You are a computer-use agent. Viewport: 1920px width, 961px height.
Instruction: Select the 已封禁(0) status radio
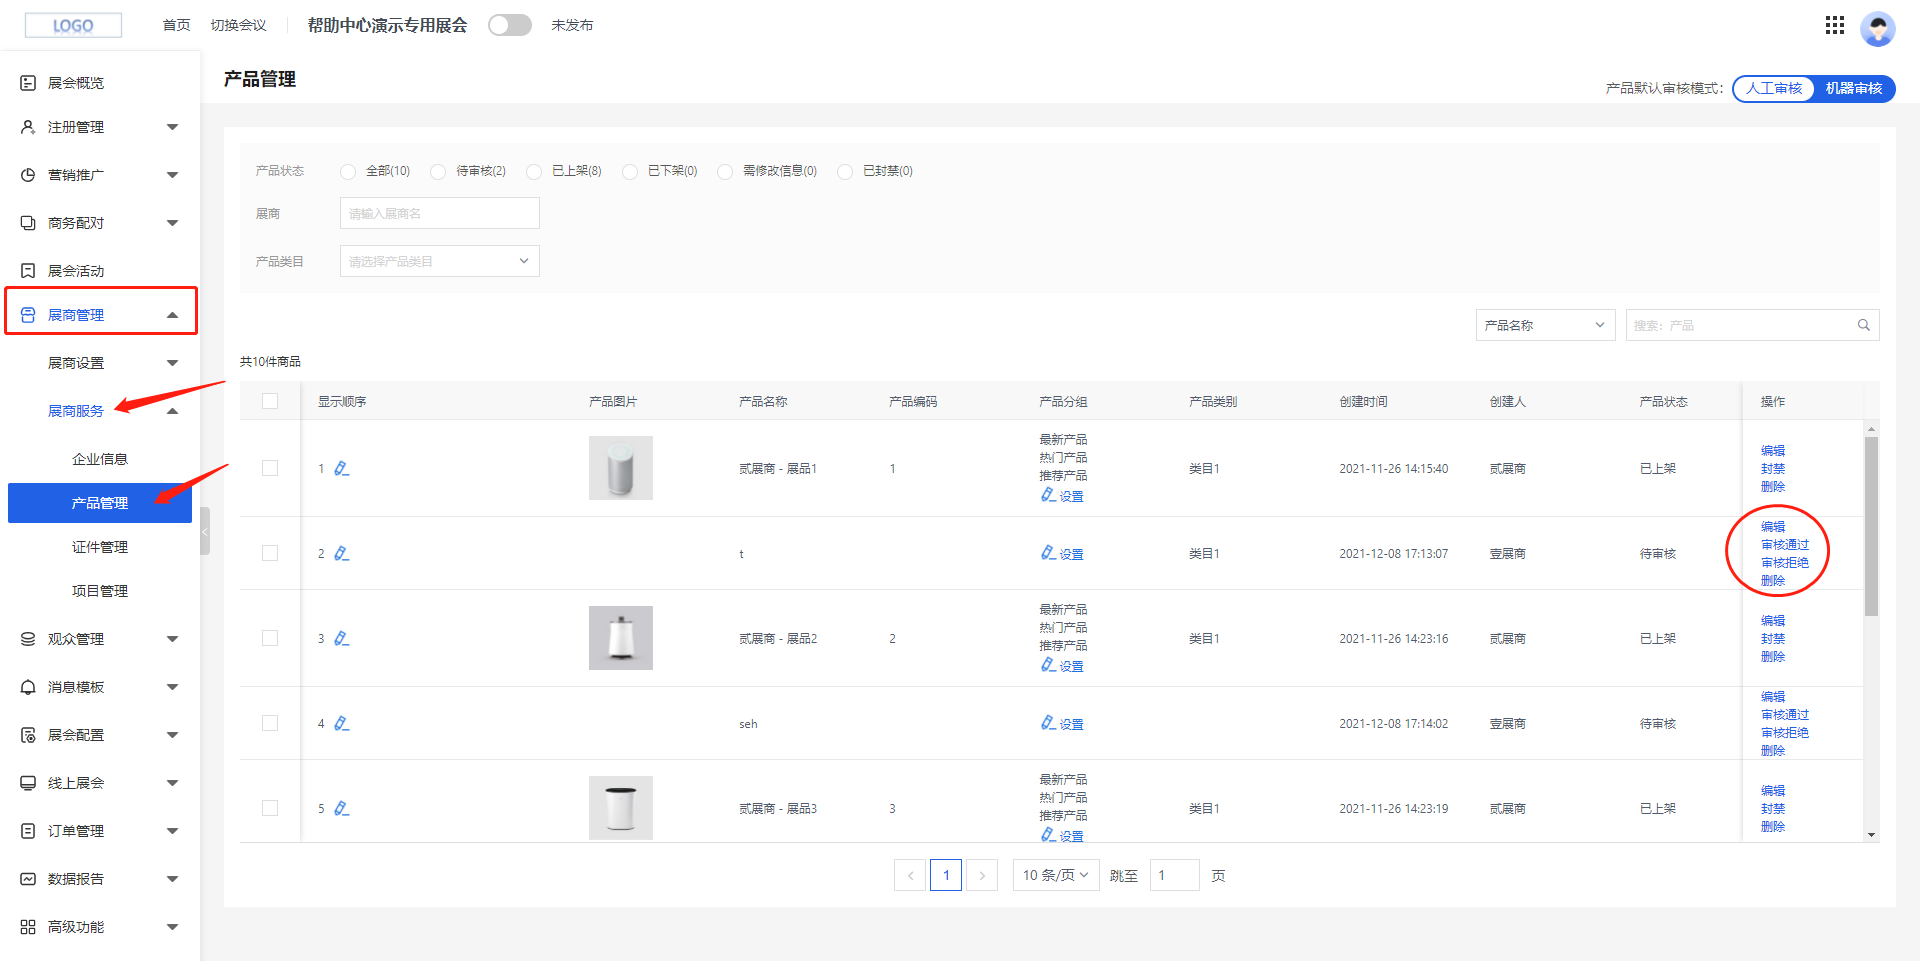[x=845, y=171]
